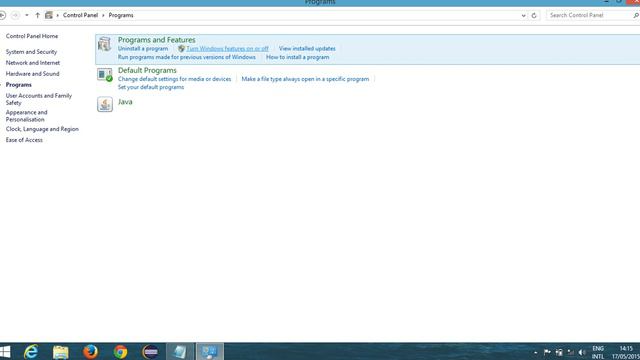
Task: Open the taskbar clock and date
Action: point(625,352)
